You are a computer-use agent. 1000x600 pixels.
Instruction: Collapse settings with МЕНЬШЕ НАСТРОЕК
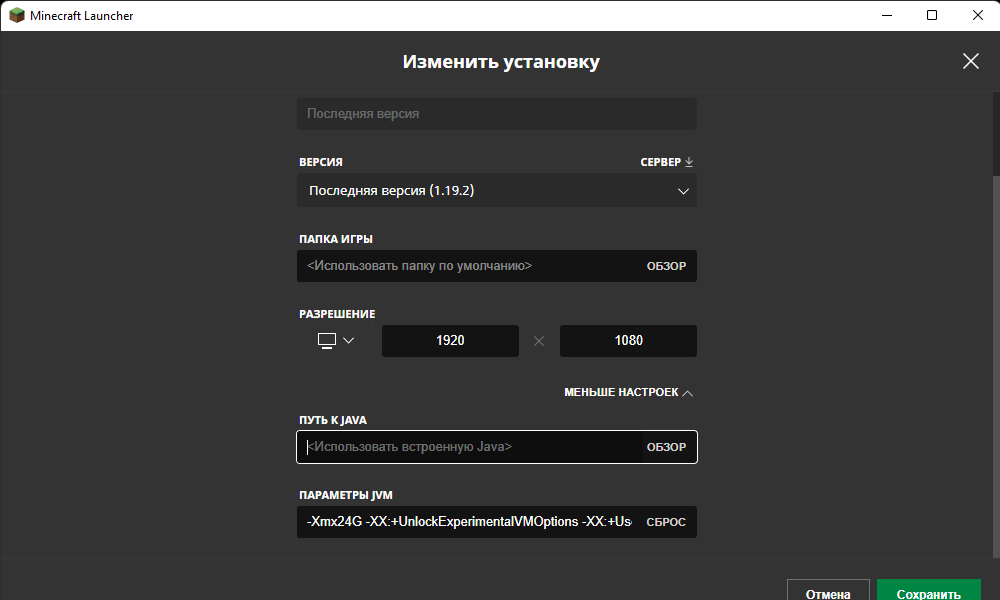[x=628, y=392]
